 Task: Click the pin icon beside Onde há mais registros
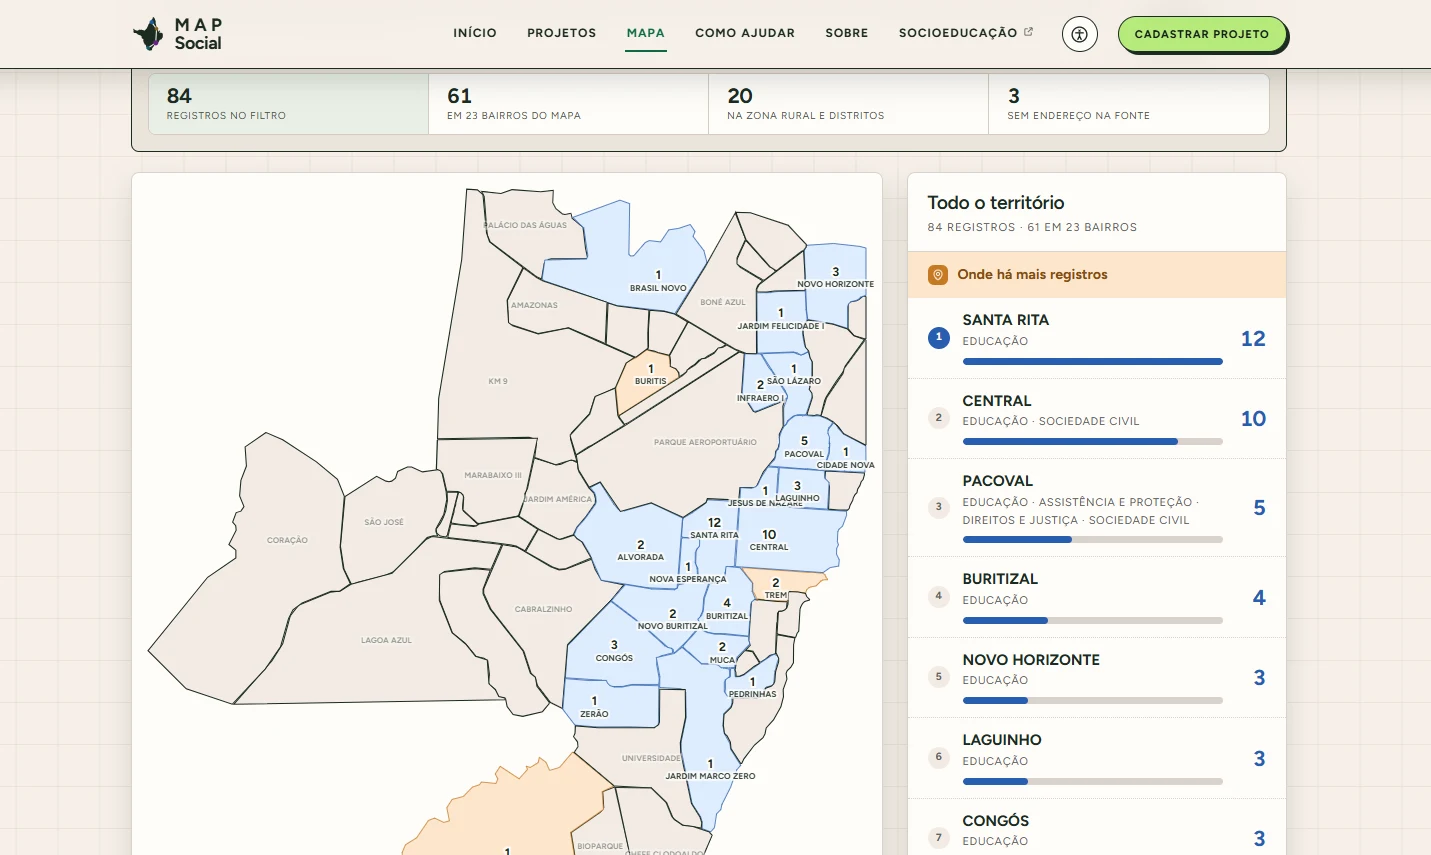937,274
